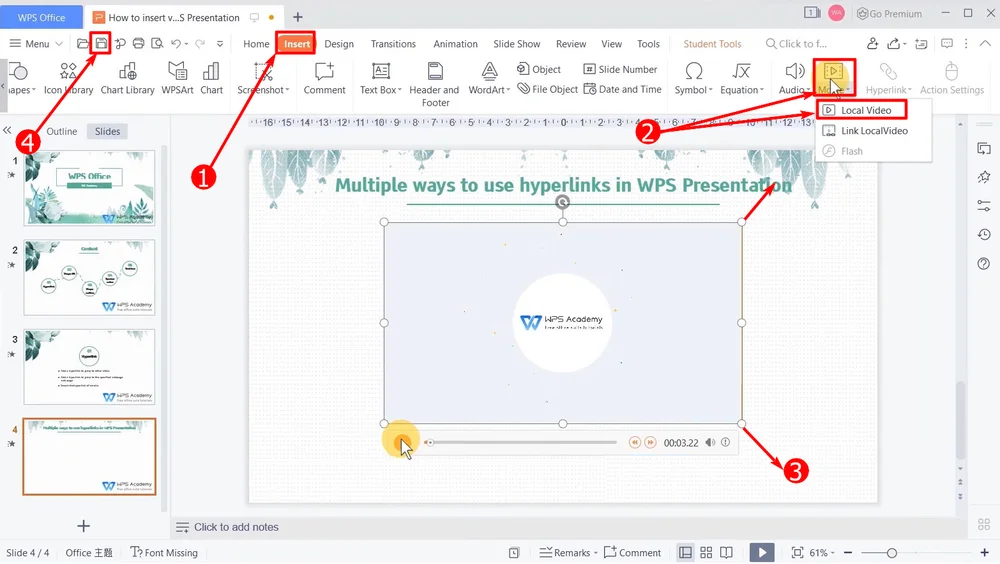Click the video progress slider
This screenshot has height=564, width=1000.
520,442
